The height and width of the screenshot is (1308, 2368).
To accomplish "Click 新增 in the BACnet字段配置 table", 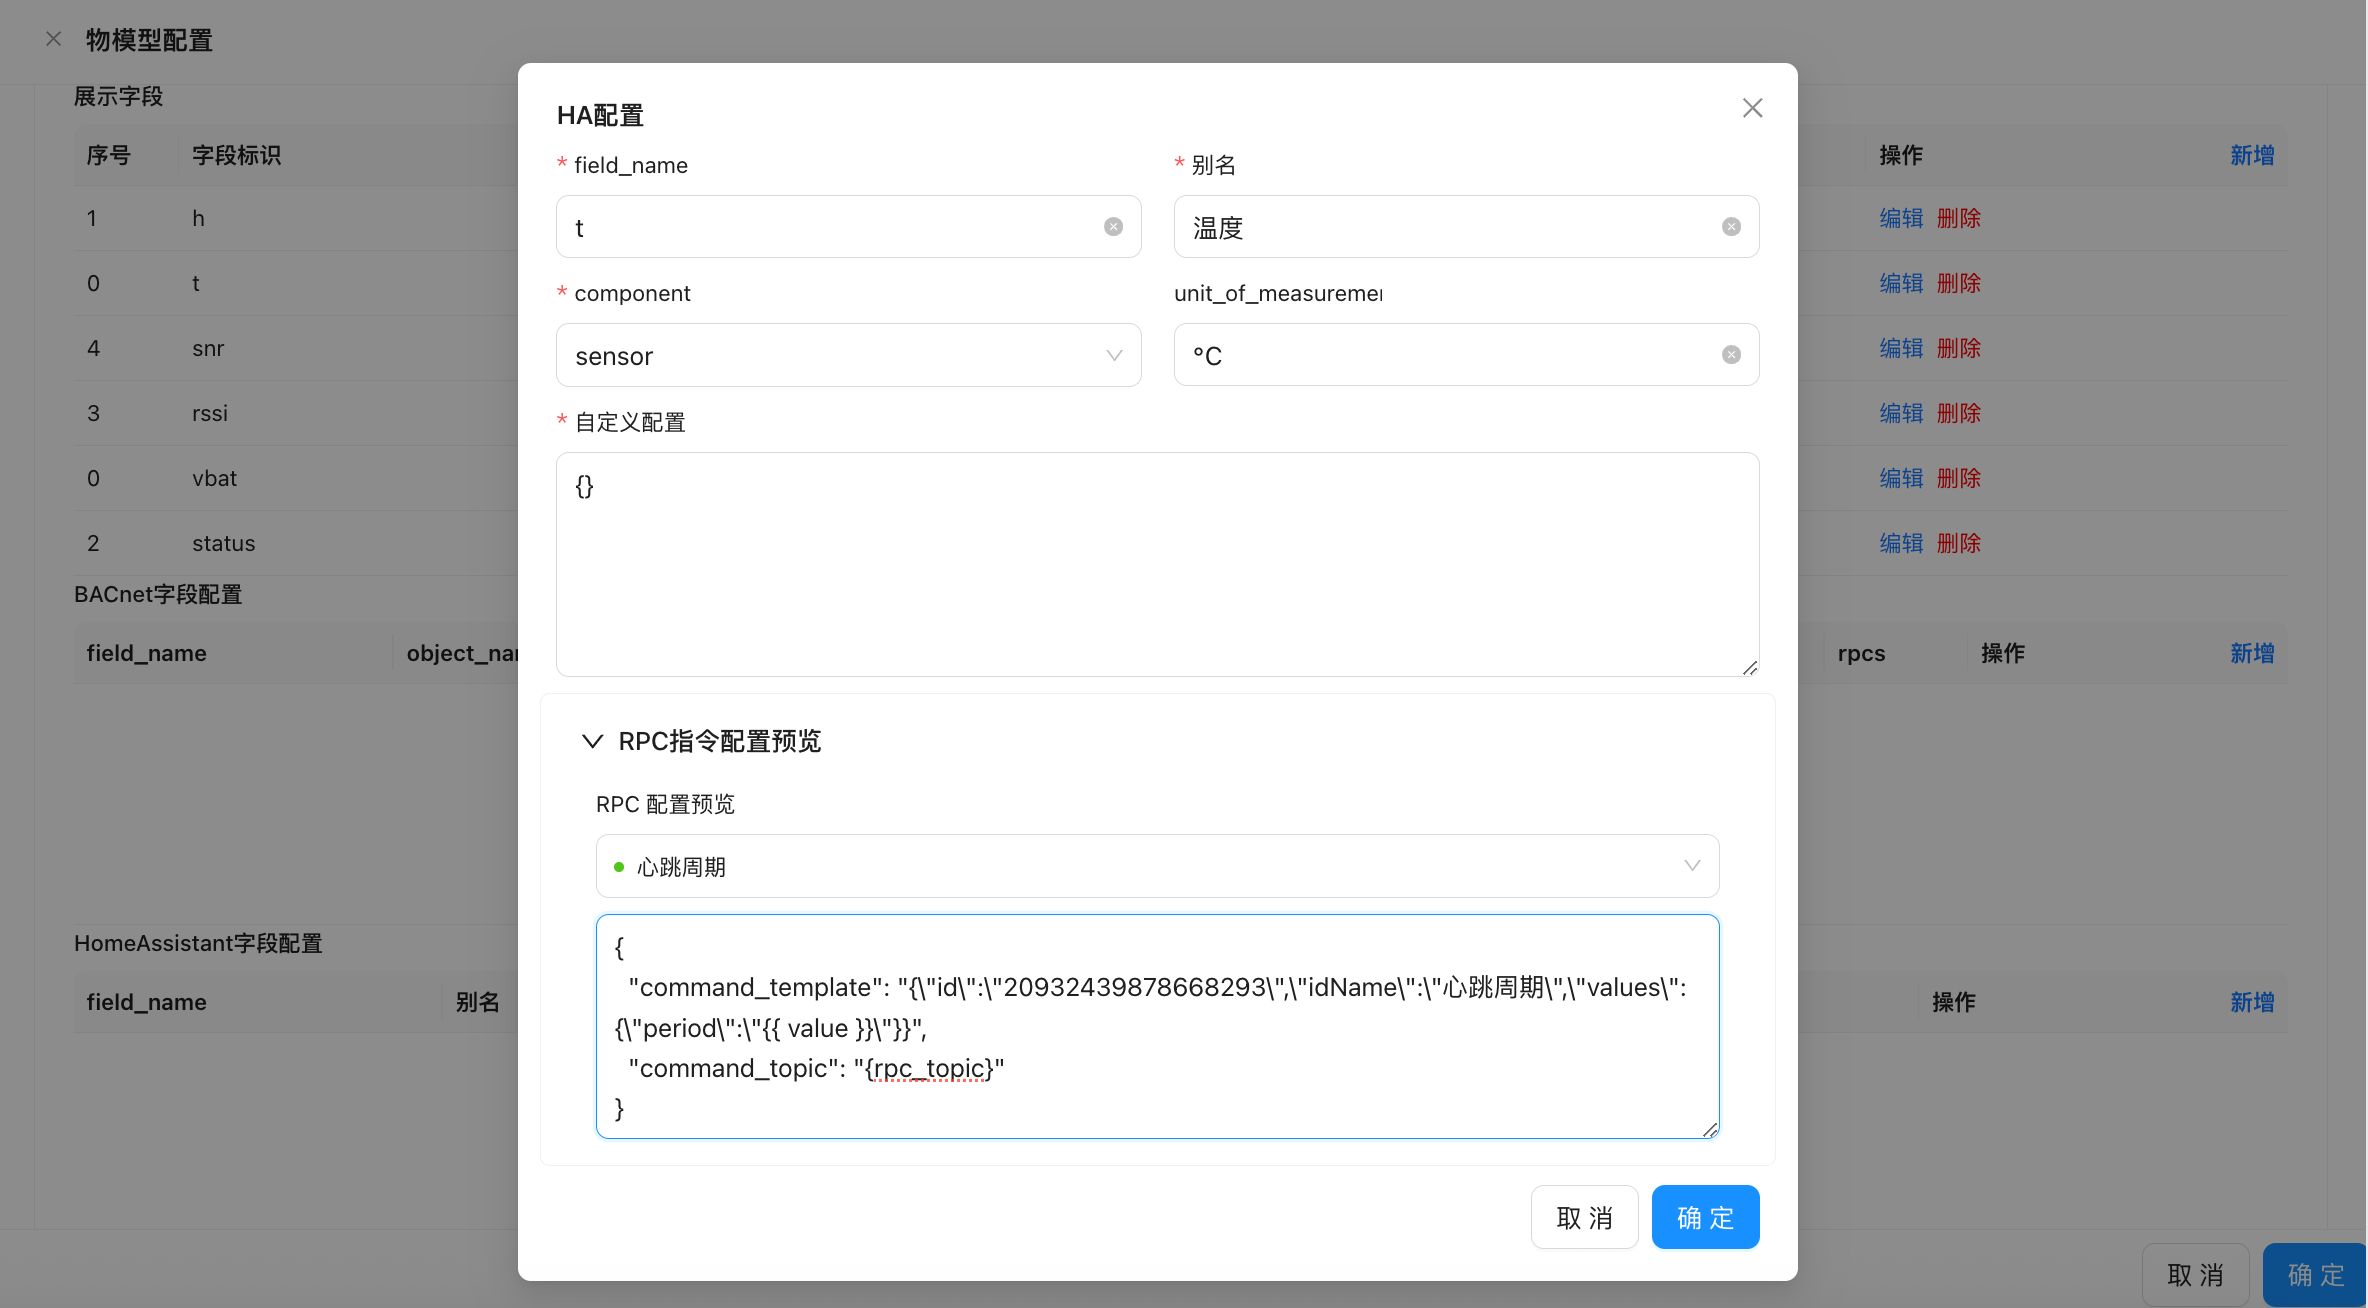I will pyautogui.click(x=2252, y=653).
